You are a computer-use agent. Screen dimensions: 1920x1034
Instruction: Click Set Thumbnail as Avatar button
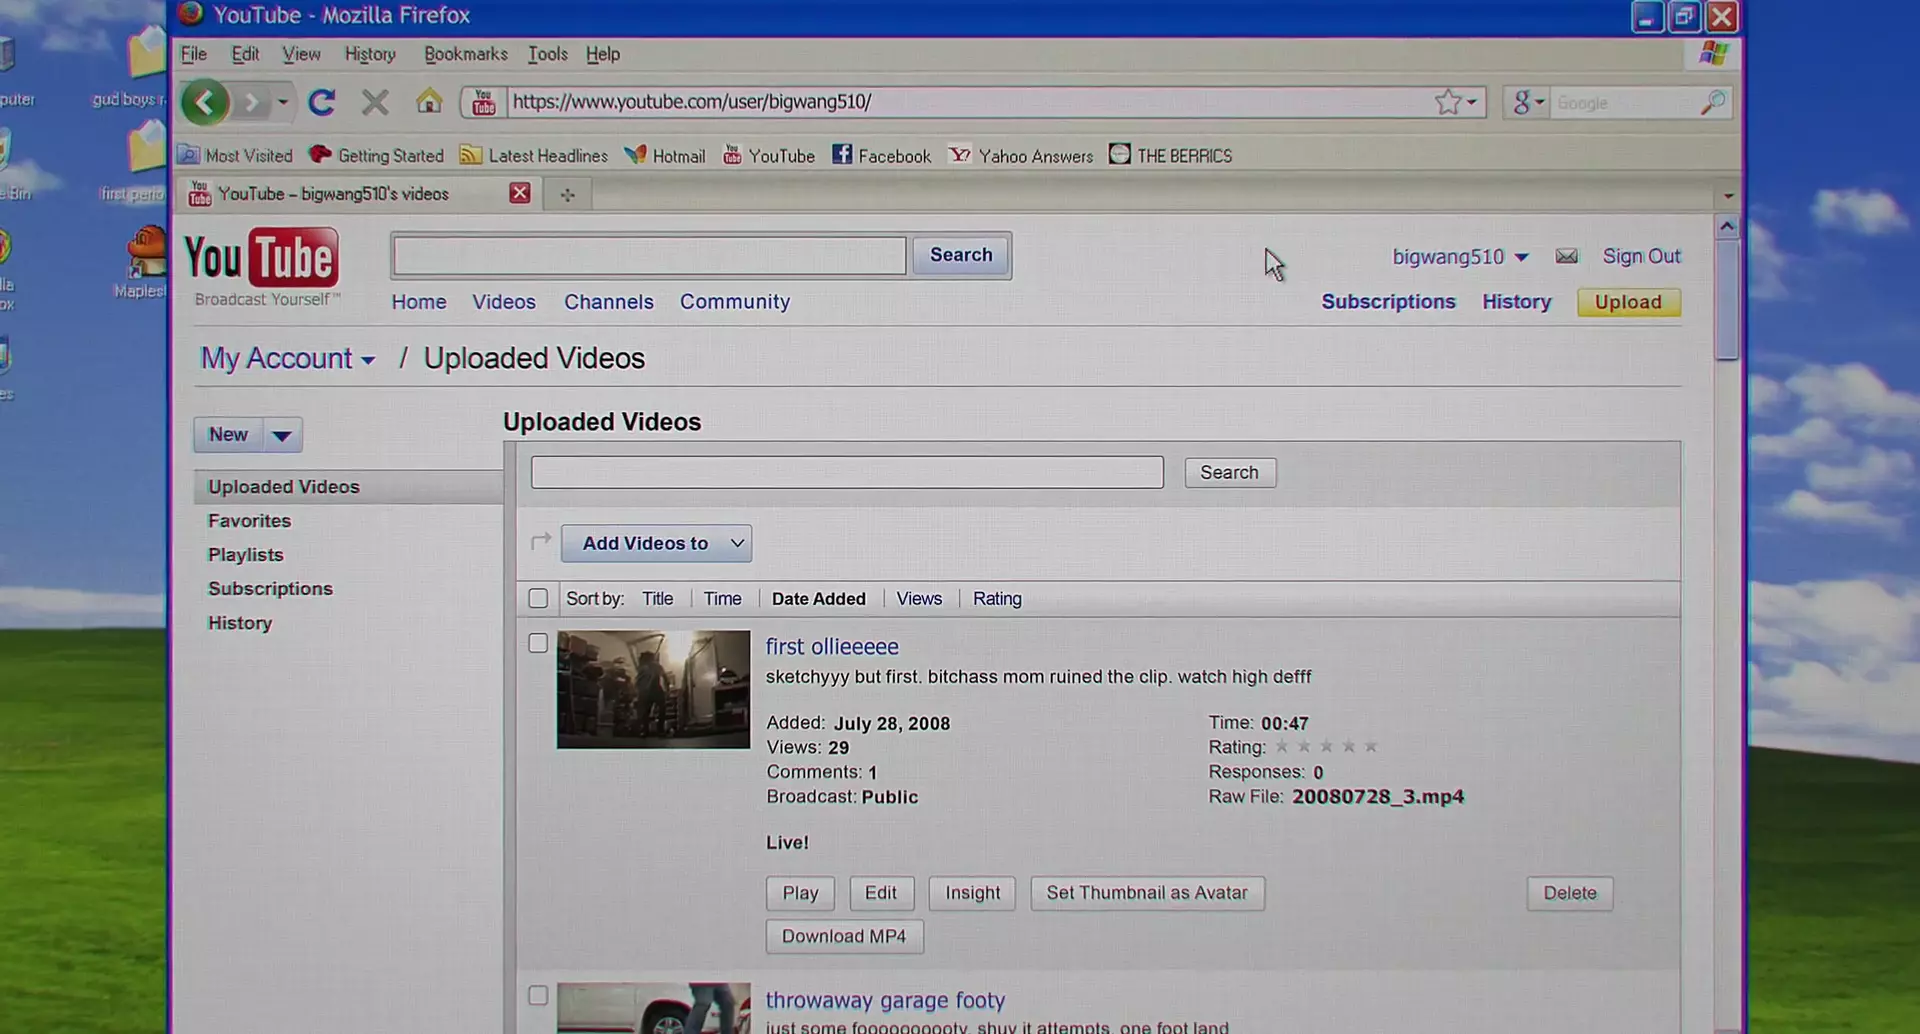point(1147,893)
